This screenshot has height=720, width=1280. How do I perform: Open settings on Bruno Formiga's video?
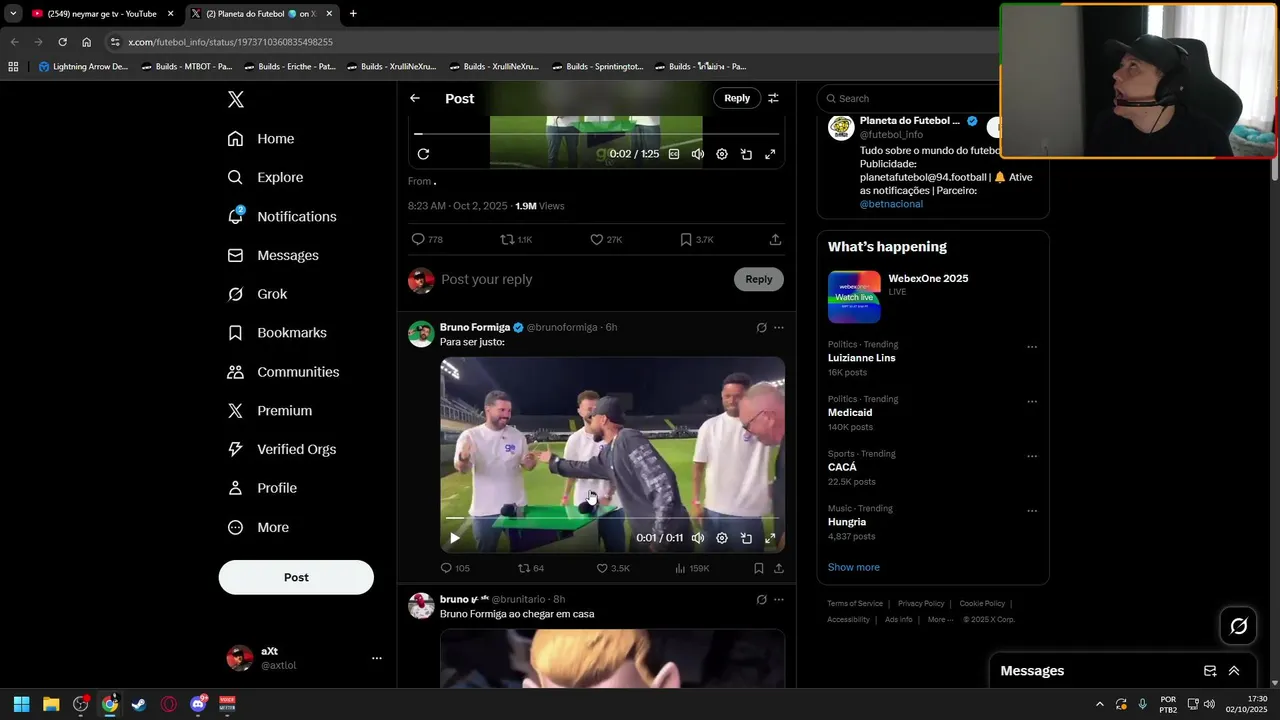722,538
